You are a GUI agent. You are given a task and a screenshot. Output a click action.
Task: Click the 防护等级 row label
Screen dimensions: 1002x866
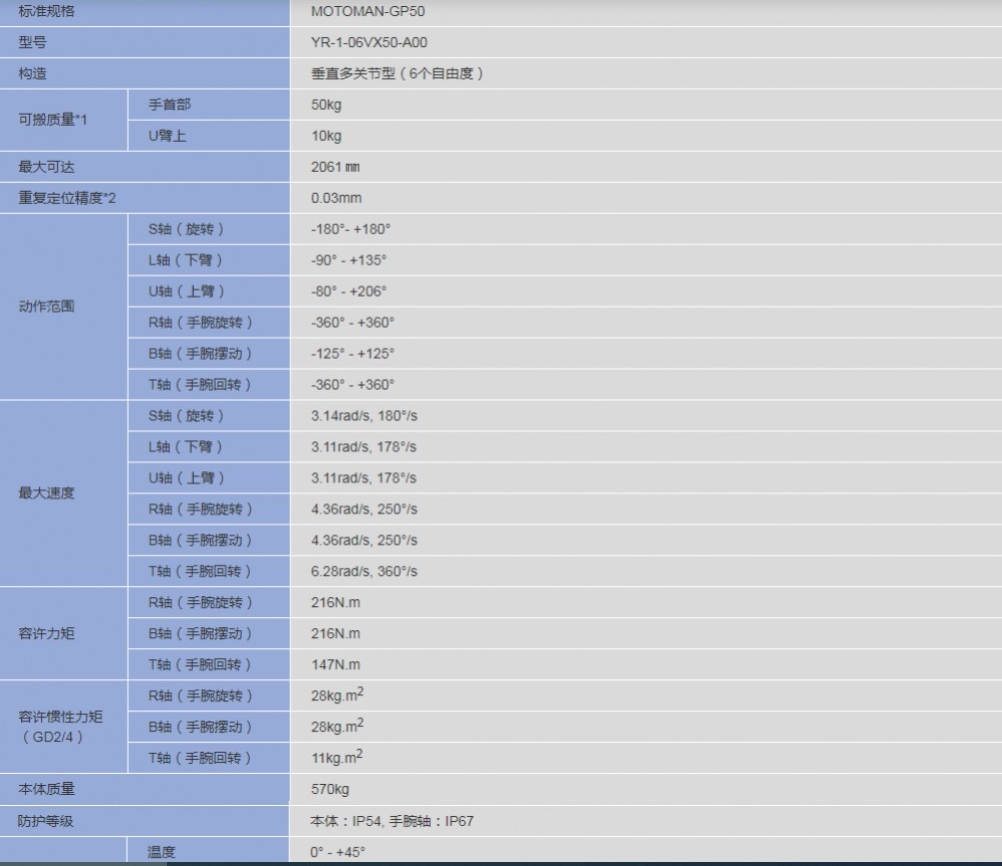(x=46, y=821)
